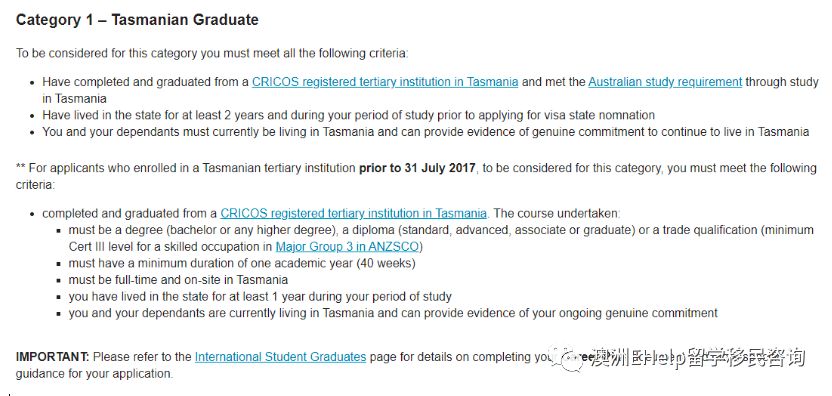Open the Major Group 3 in ANZSCO link

(348, 247)
